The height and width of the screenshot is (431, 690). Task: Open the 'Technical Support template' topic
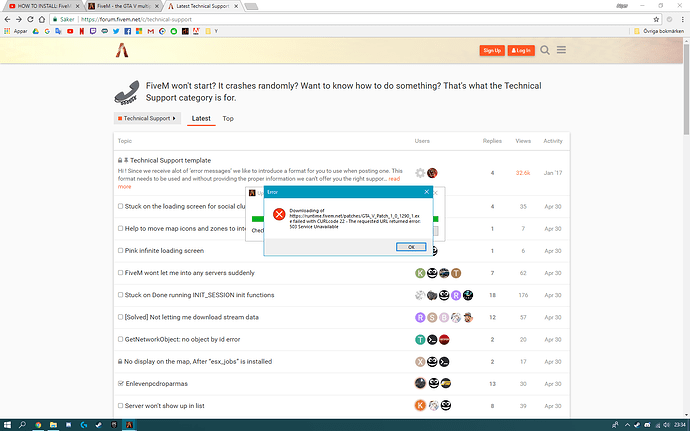[170, 160]
